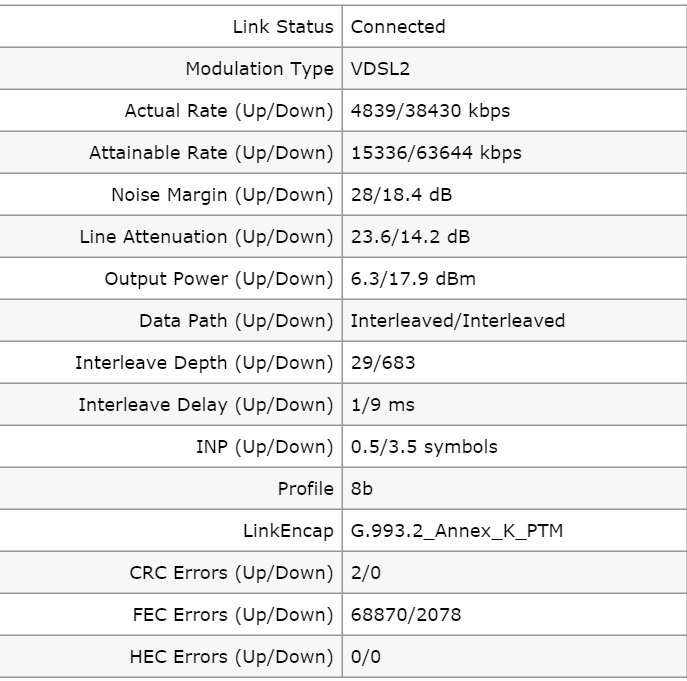Select the G.993.2_Annex_K_PTM value
687x681 pixels.
pyautogui.click(x=457, y=531)
